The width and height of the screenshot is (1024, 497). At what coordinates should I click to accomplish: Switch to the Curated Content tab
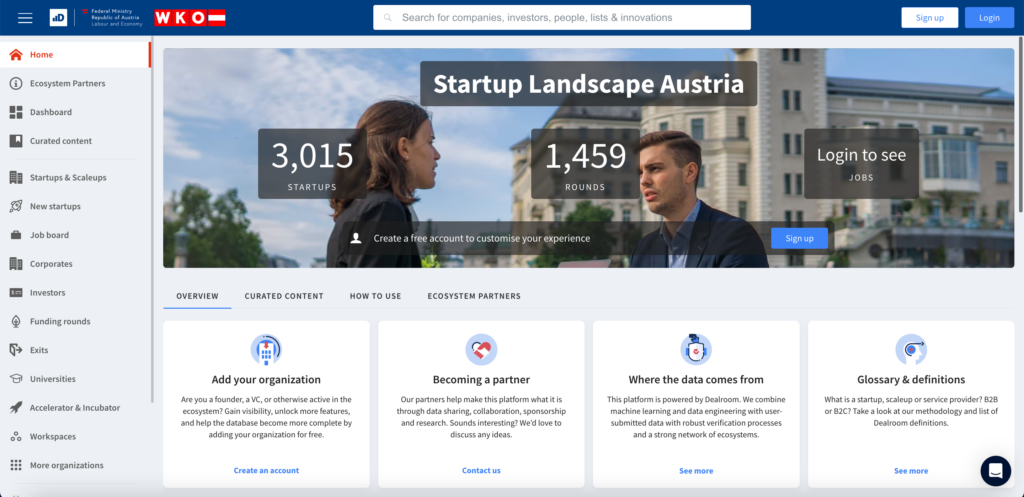(284, 296)
